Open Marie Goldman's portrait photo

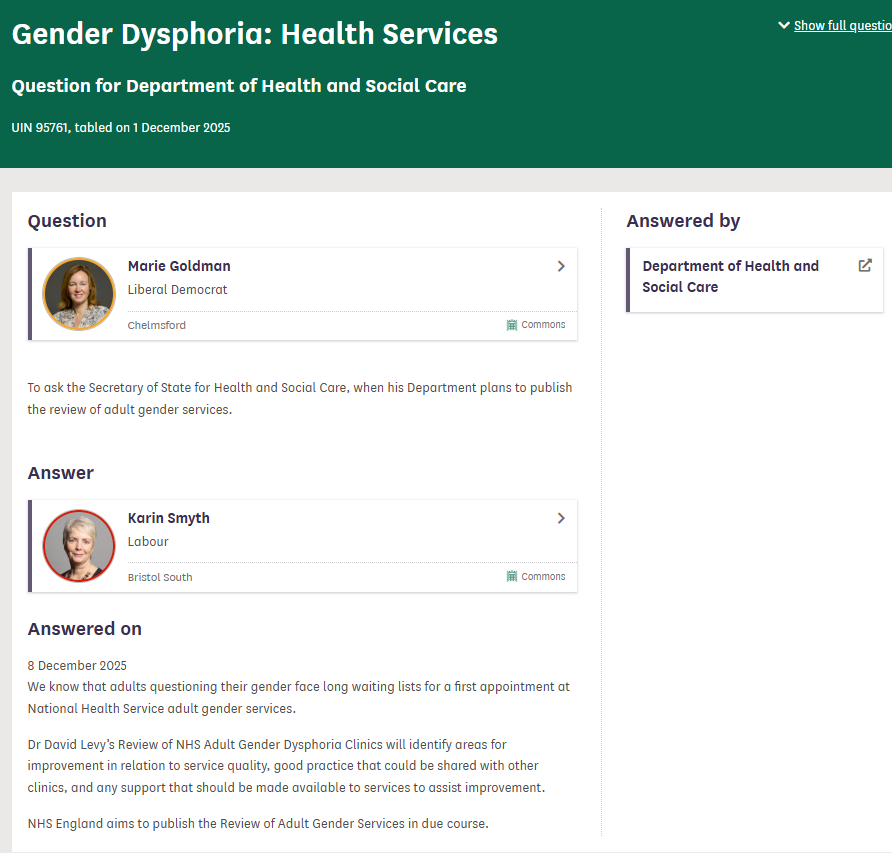pos(79,294)
